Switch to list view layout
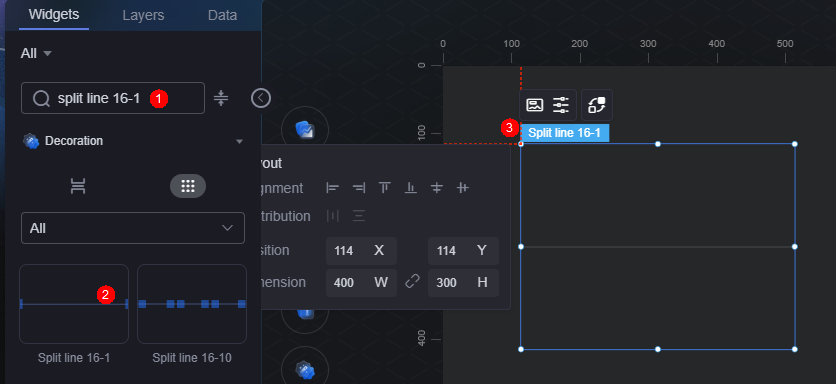Screen dimensions: 836x384 point(78,186)
